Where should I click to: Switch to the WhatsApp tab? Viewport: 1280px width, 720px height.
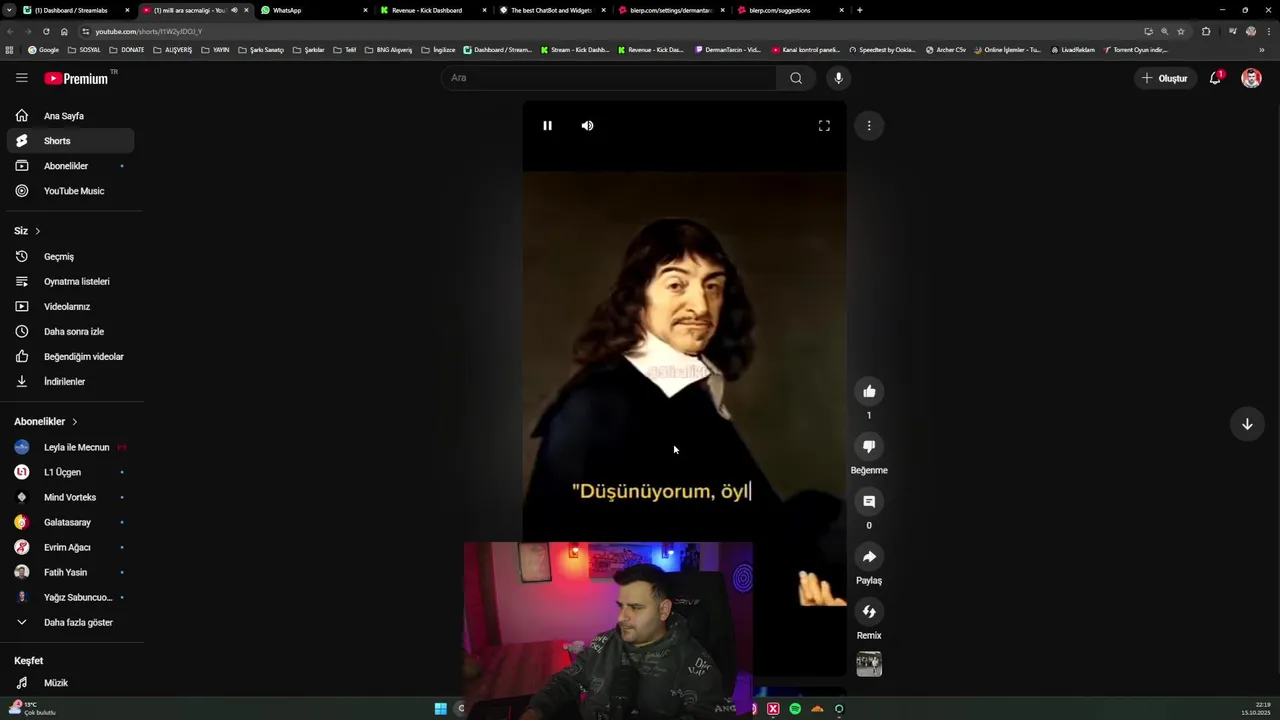click(315, 10)
